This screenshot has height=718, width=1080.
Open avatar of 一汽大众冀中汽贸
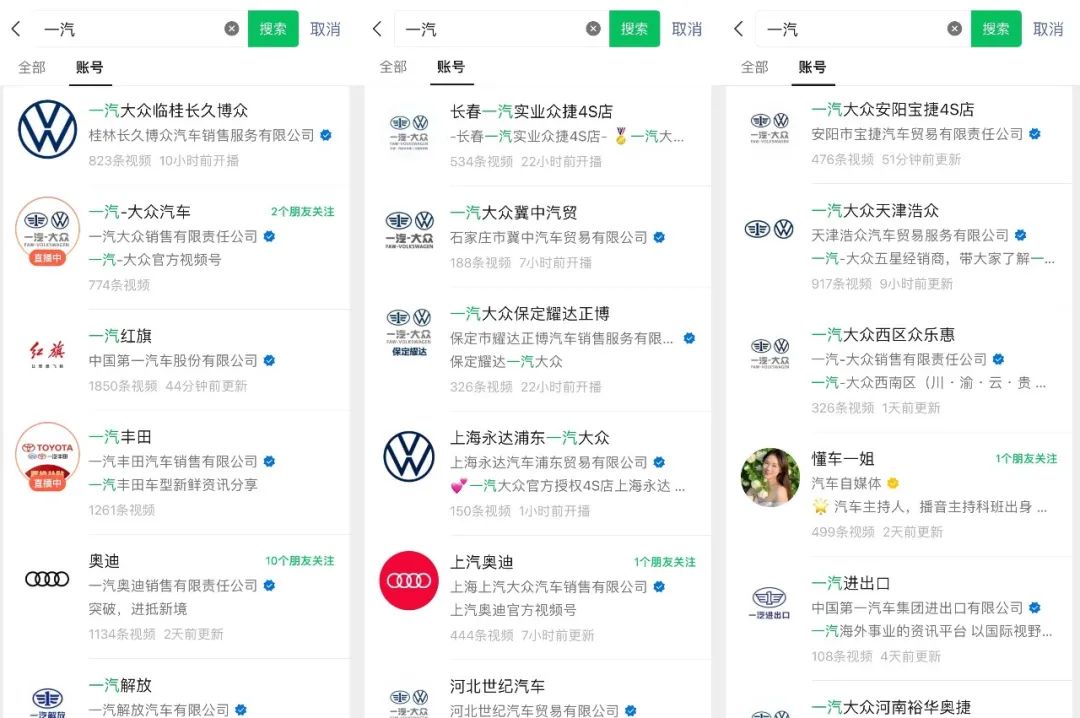coord(409,230)
